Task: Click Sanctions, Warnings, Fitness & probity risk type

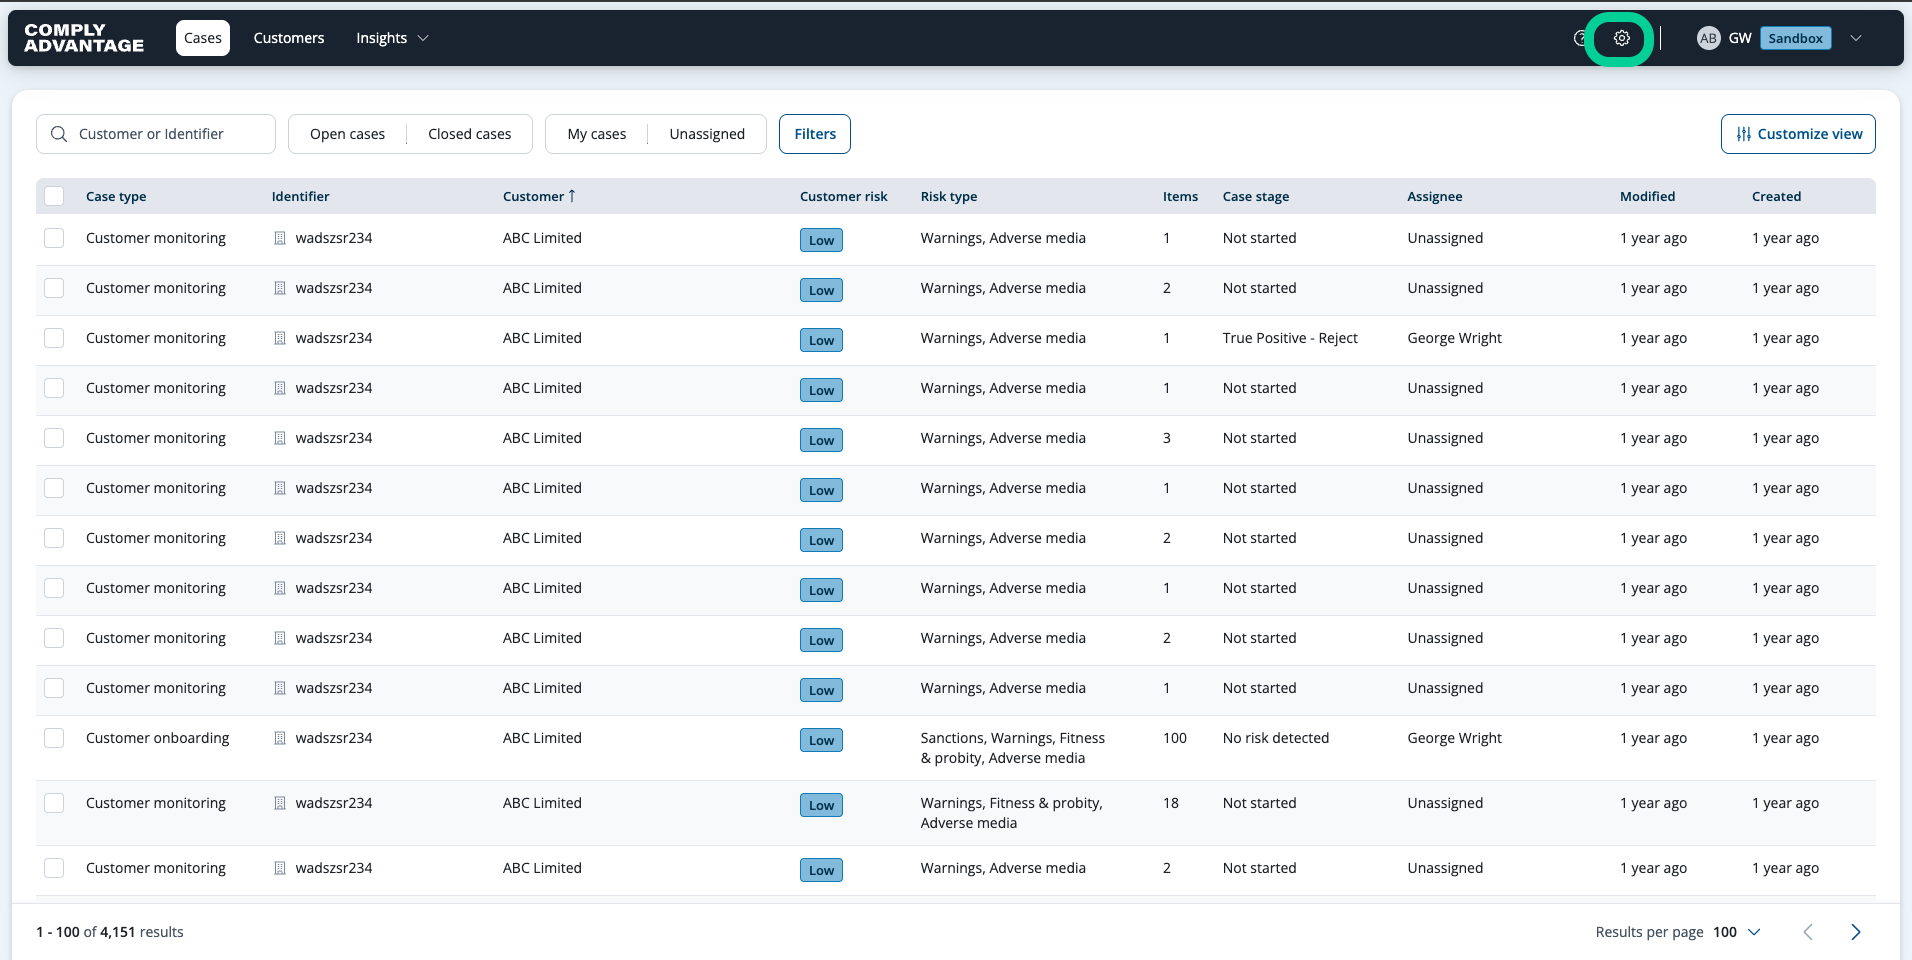Action: point(1013,748)
